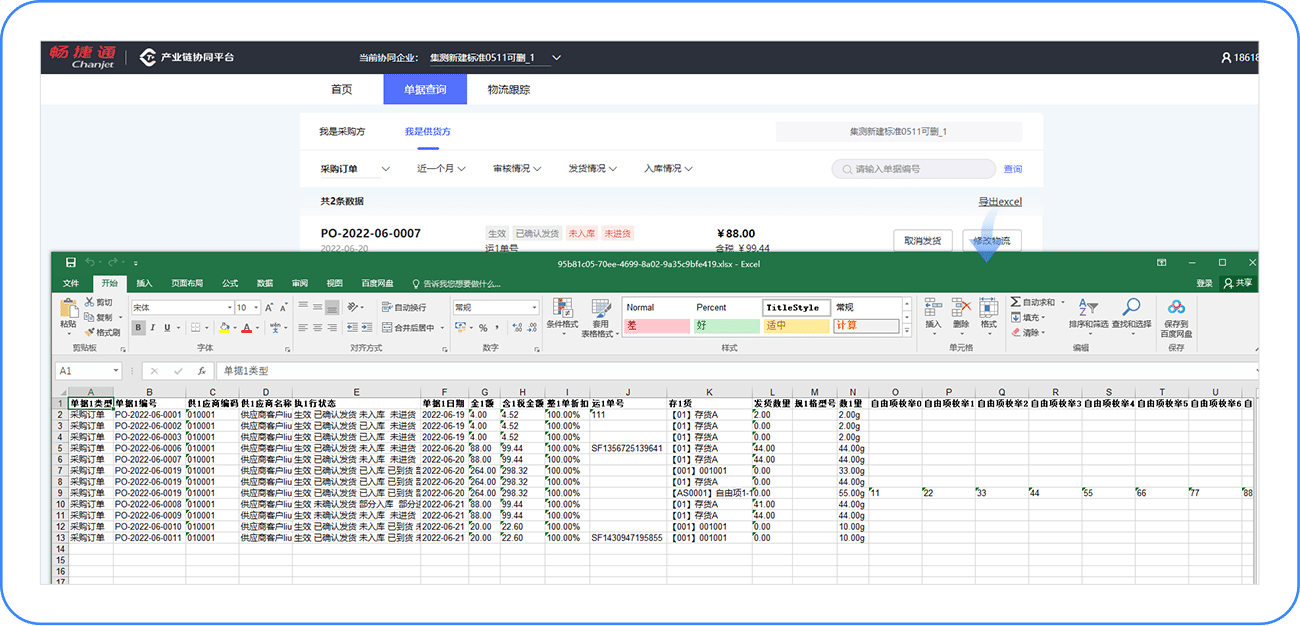The width and height of the screenshot is (1300, 626).
Task: Click the decrease indent icon
Action: [x=351, y=328]
